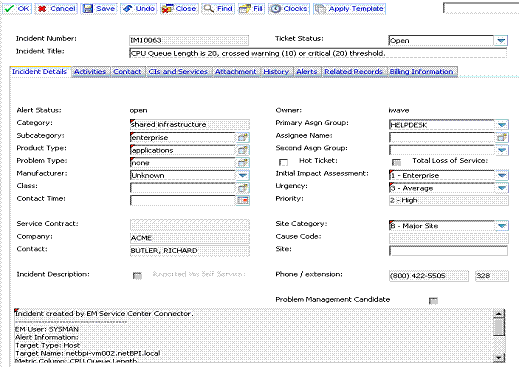Open the Problem Type lookup icon

pos(243,163)
